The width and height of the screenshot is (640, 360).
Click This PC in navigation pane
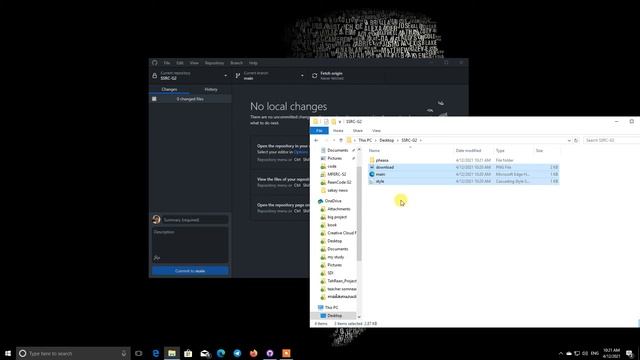point(331,307)
